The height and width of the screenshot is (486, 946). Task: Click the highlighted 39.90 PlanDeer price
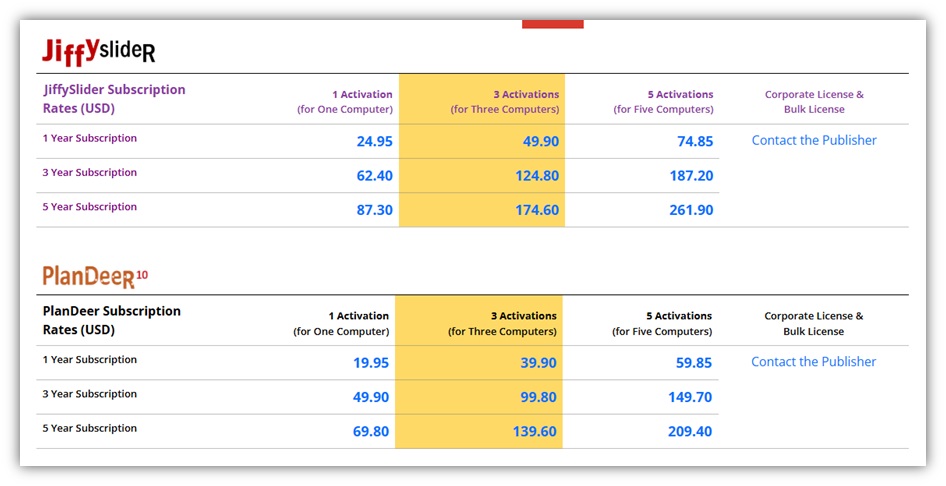click(x=538, y=363)
